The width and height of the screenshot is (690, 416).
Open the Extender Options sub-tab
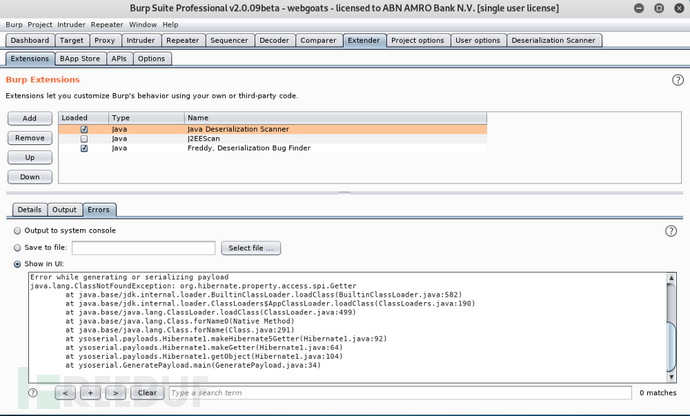[x=151, y=59]
